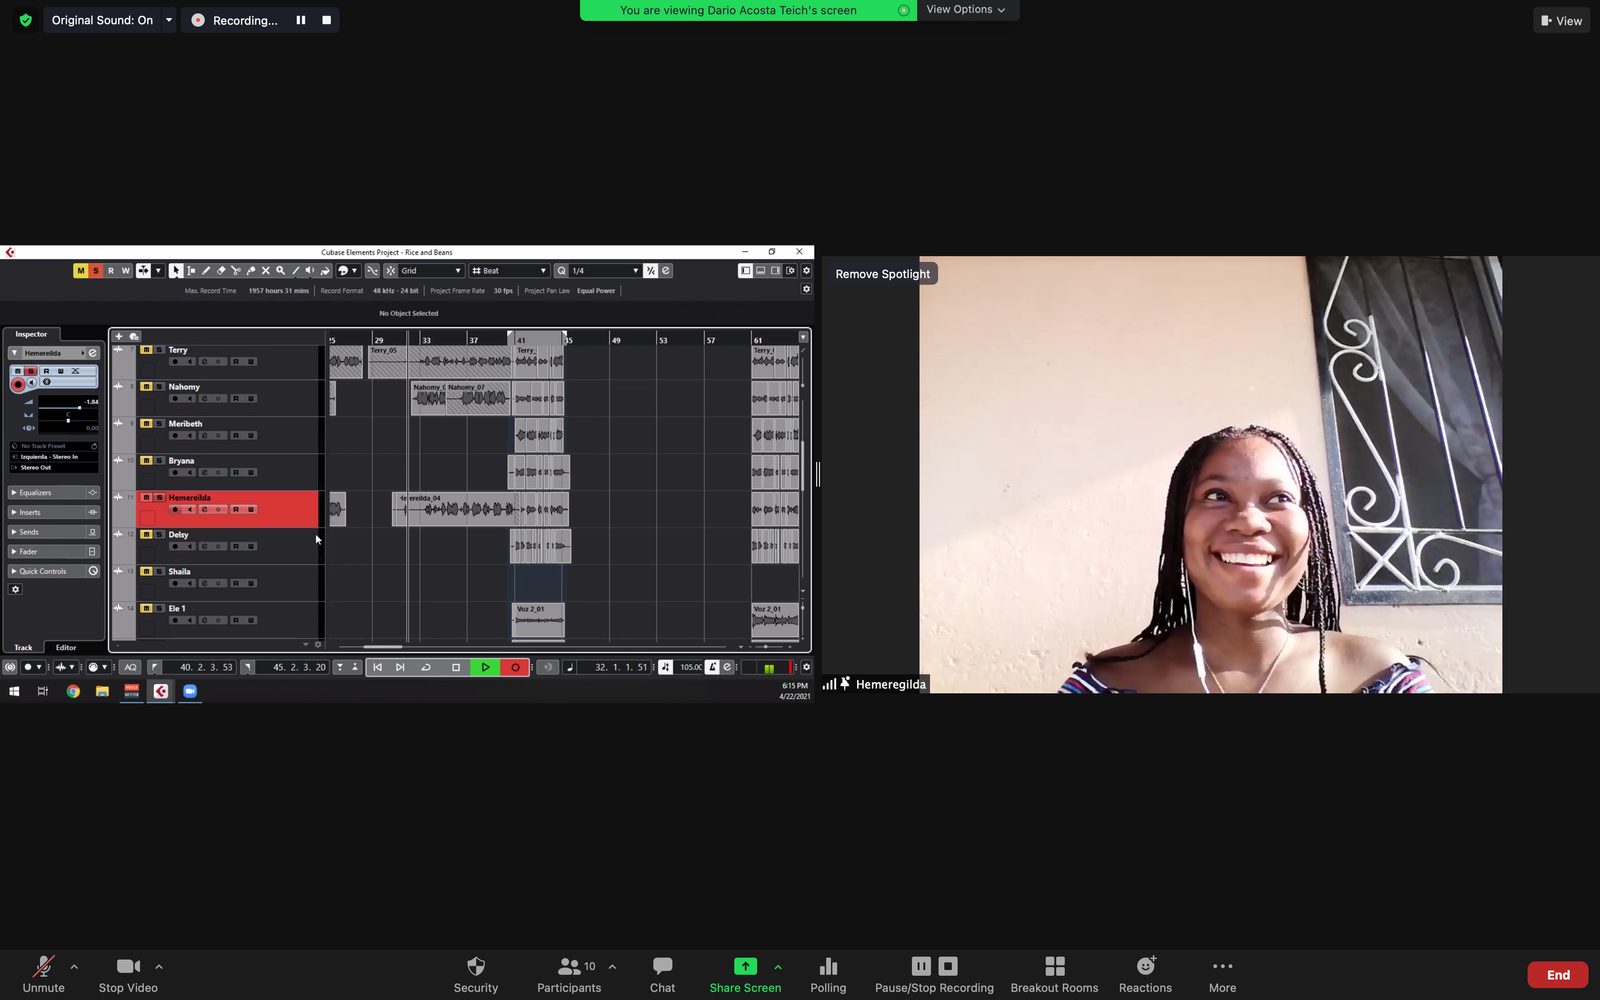Open Cubase from the Windows taskbar
Screen dimensions: 1600x1000
(x=160, y=691)
